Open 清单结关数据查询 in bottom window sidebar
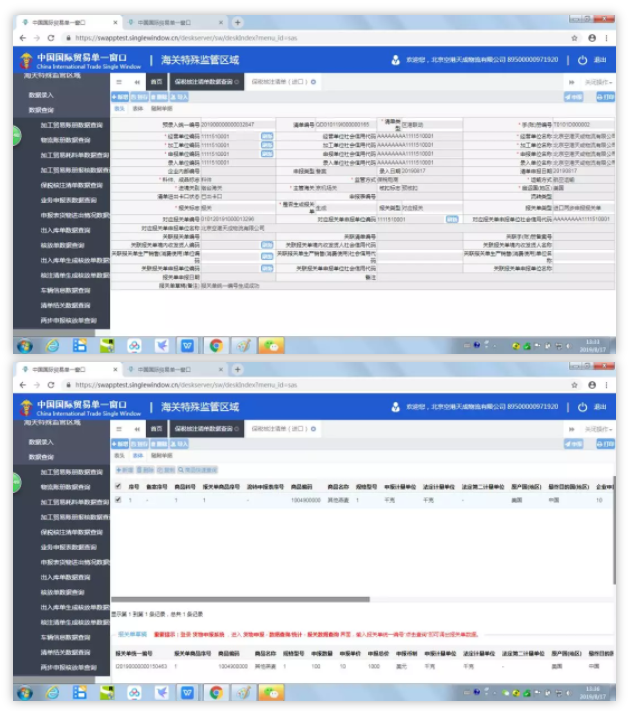Screen dimensions: 633x711 pyautogui.click(x=66, y=653)
